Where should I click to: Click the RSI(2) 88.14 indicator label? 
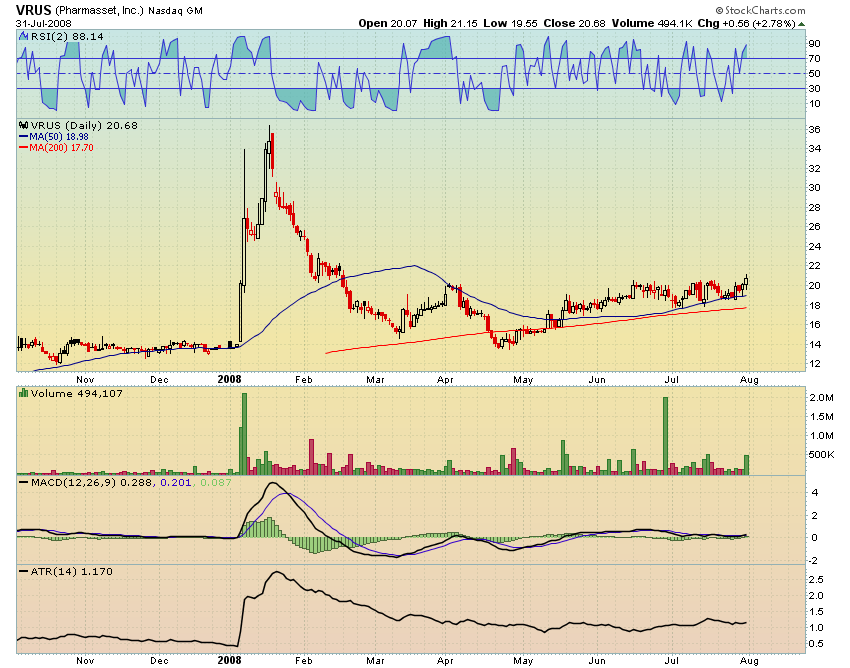point(67,36)
